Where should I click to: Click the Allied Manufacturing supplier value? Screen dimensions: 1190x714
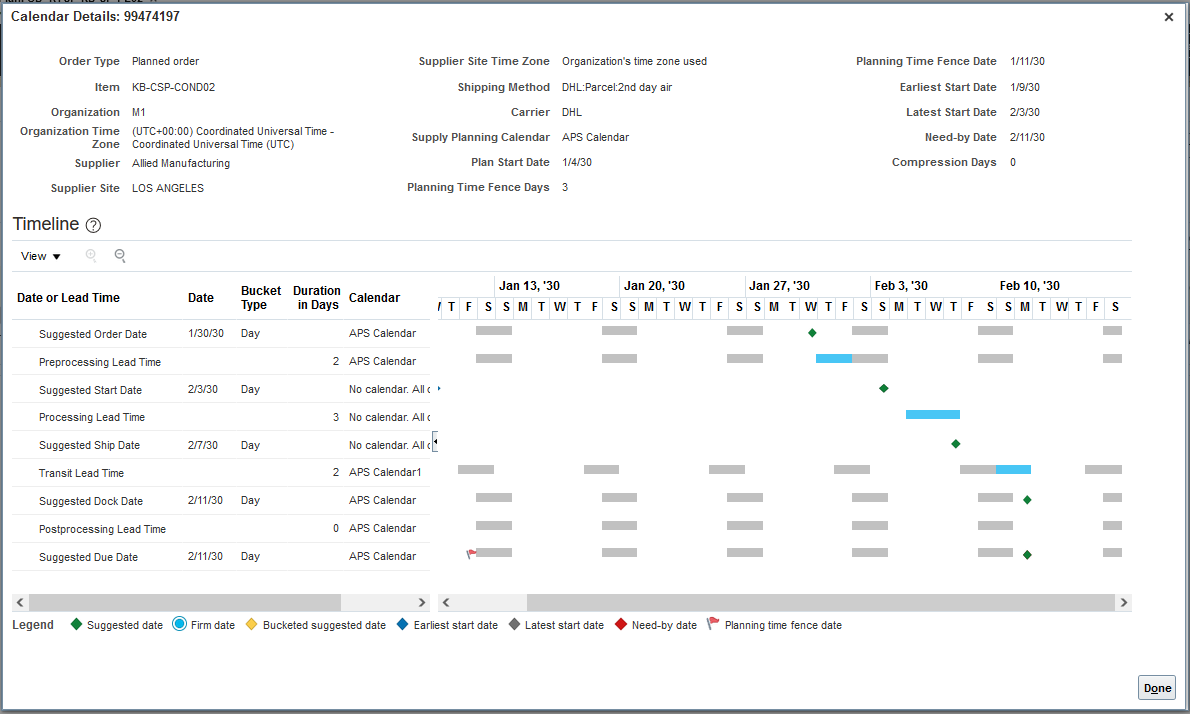(181, 163)
